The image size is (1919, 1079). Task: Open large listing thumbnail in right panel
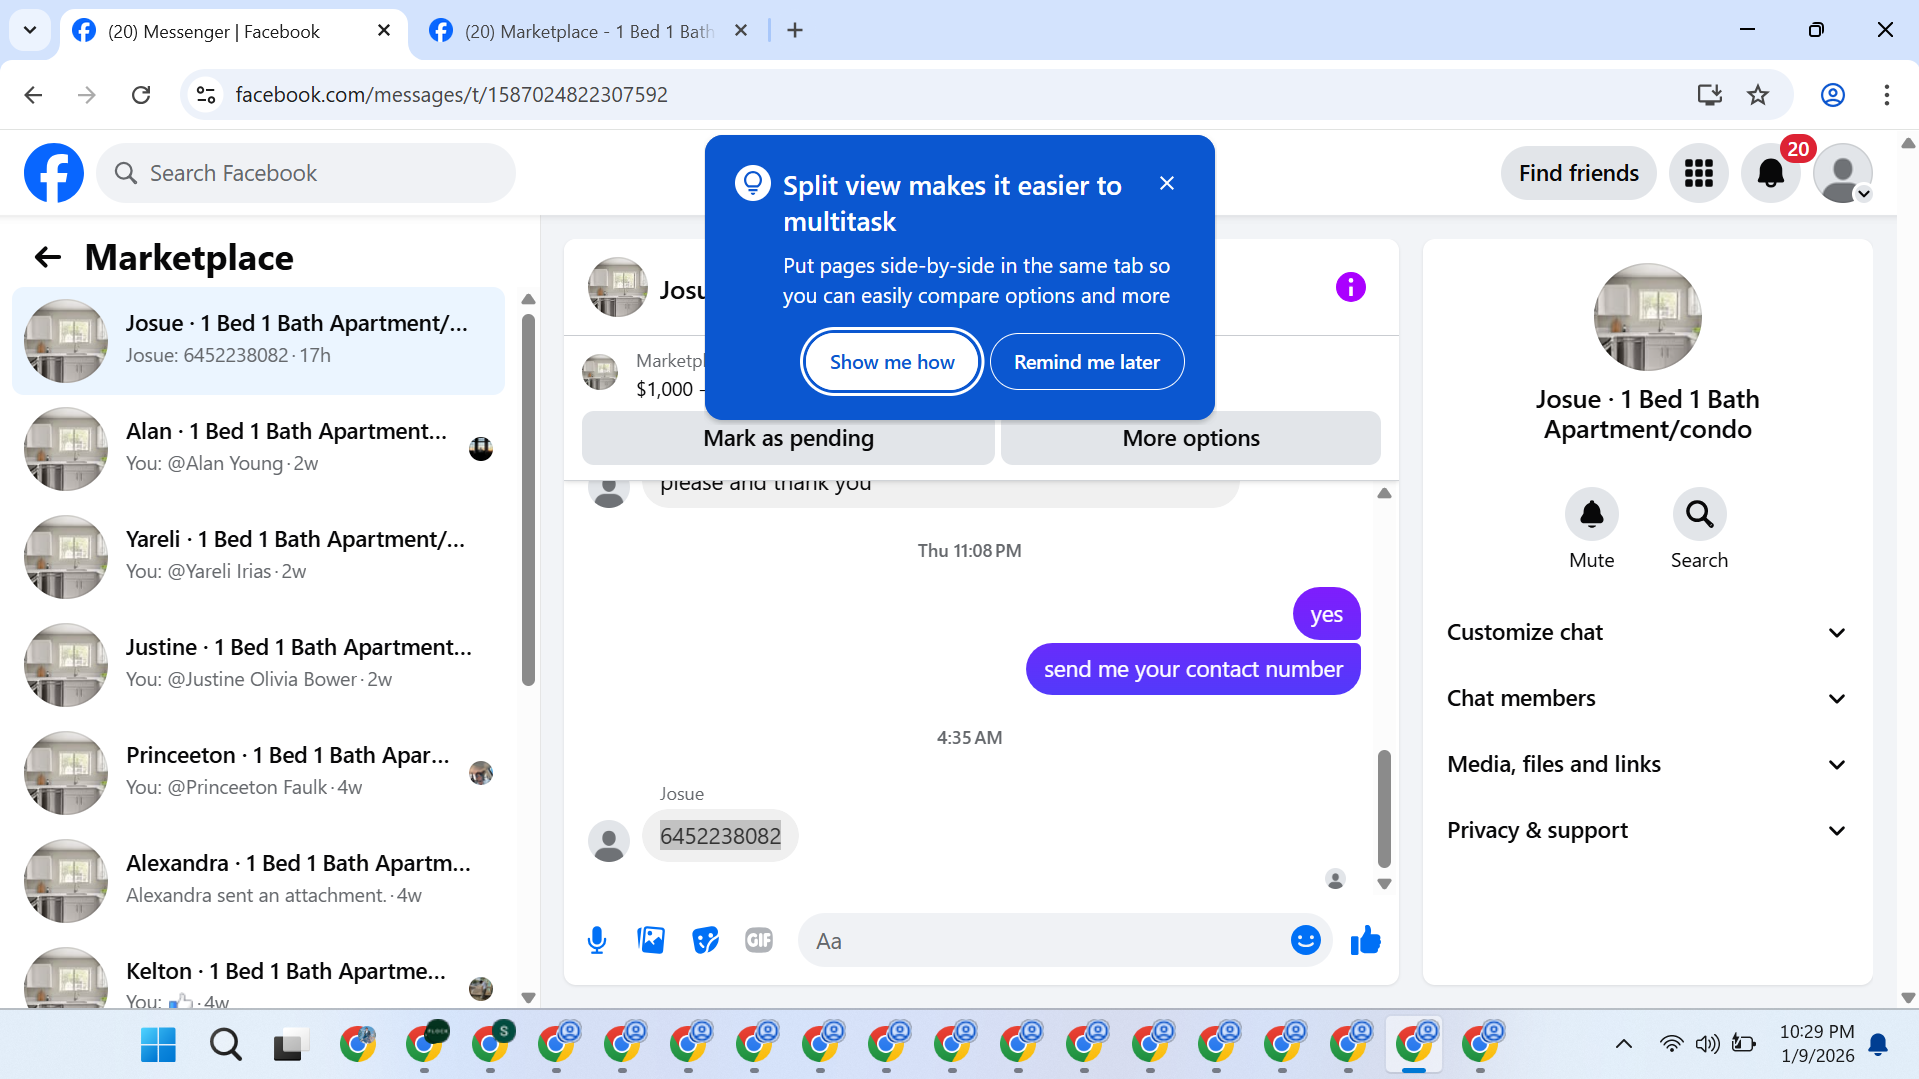pos(1647,317)
